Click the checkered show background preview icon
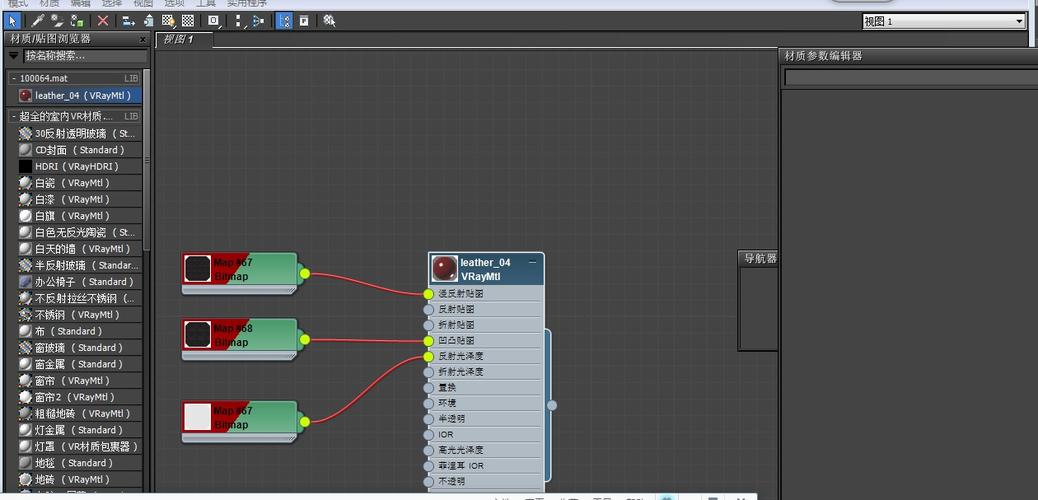 tap(188, 20)
